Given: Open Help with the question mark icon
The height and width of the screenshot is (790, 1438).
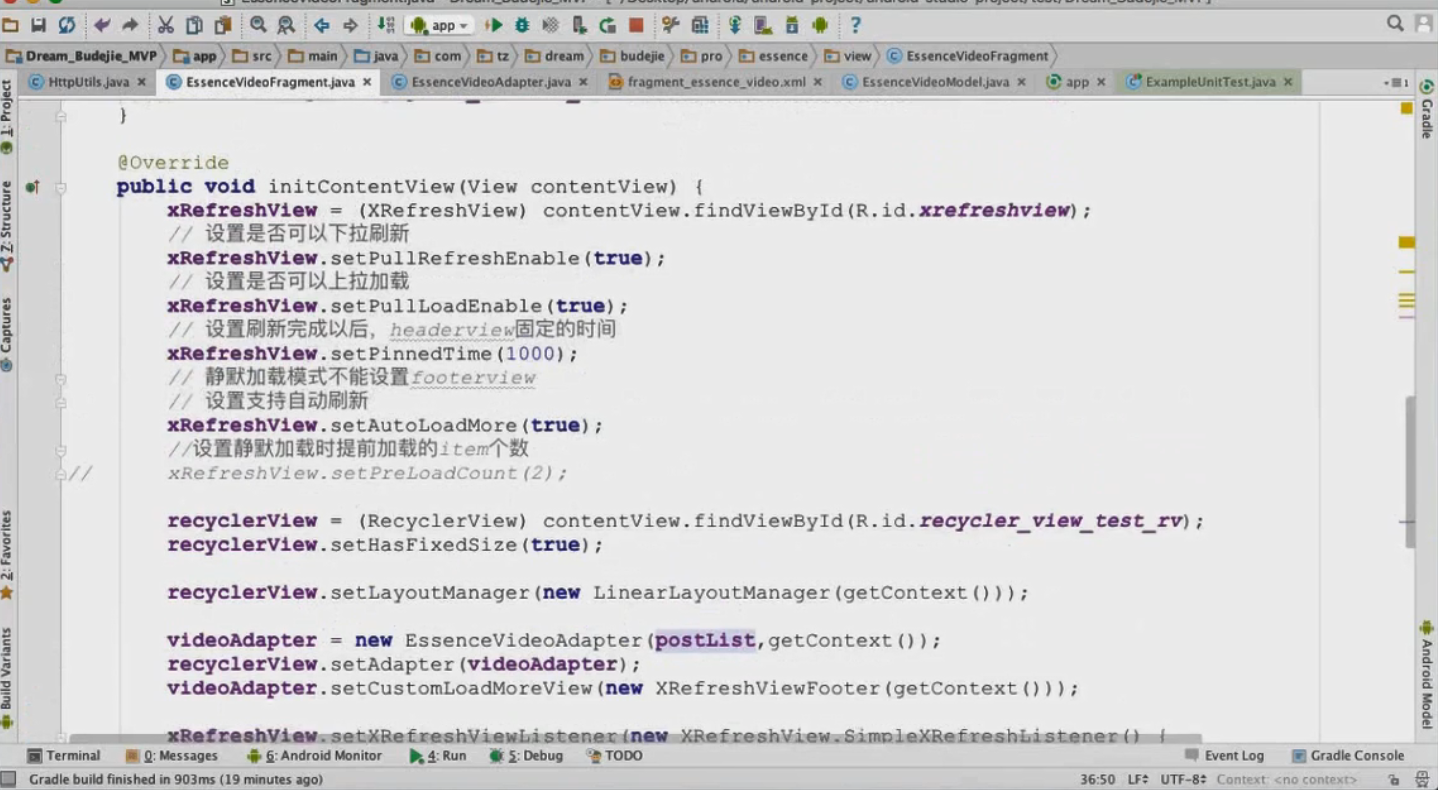Looking at the screenshot, I should click(856, 25).
